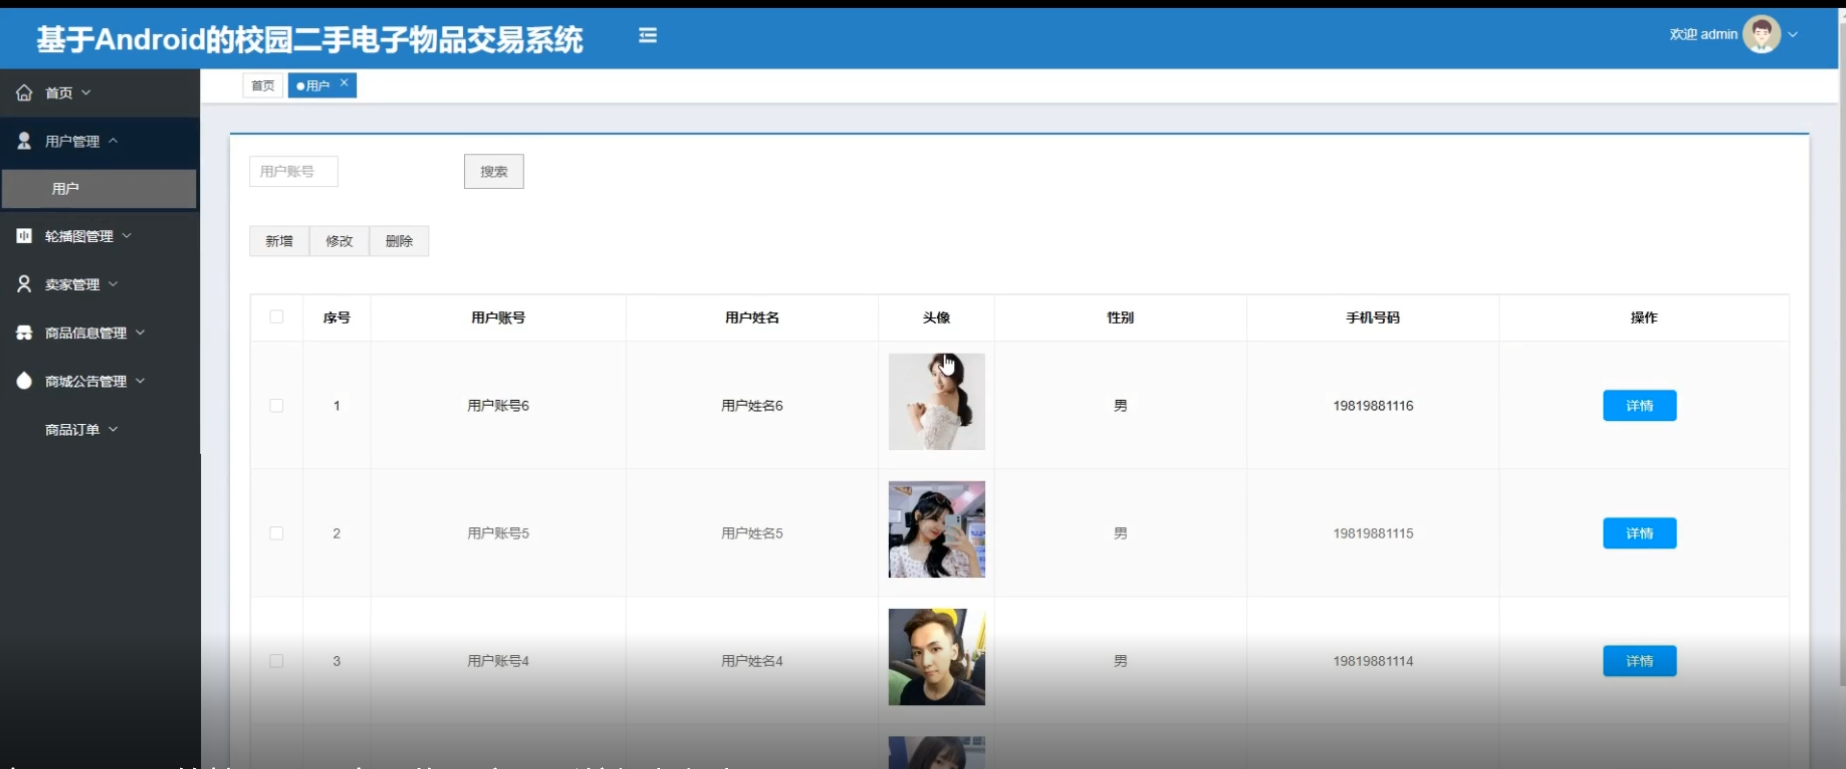The width and height of the screenshot is (1846, 769).
Task: Expand 商品订单 menu chevron
Action: [x=113, y=429]
